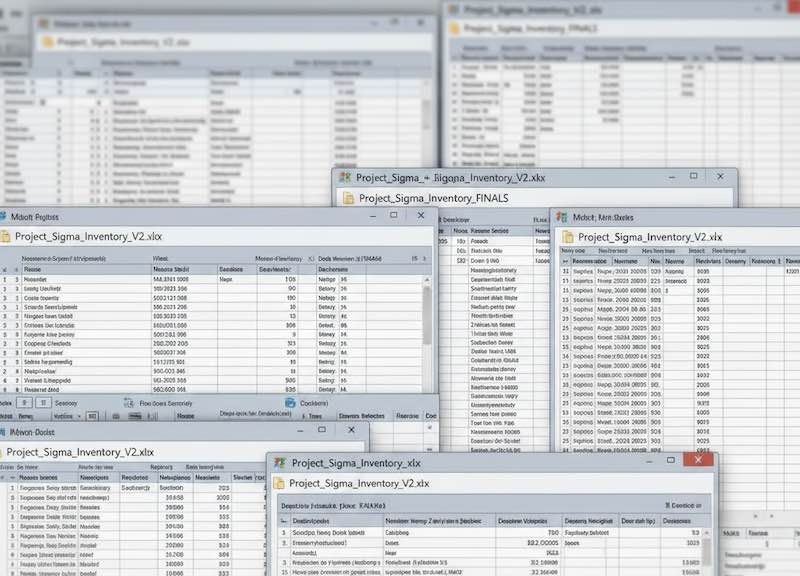Close the bottom-center window with the red X
The width and height of the screenshot is (800, 576).
698,461
